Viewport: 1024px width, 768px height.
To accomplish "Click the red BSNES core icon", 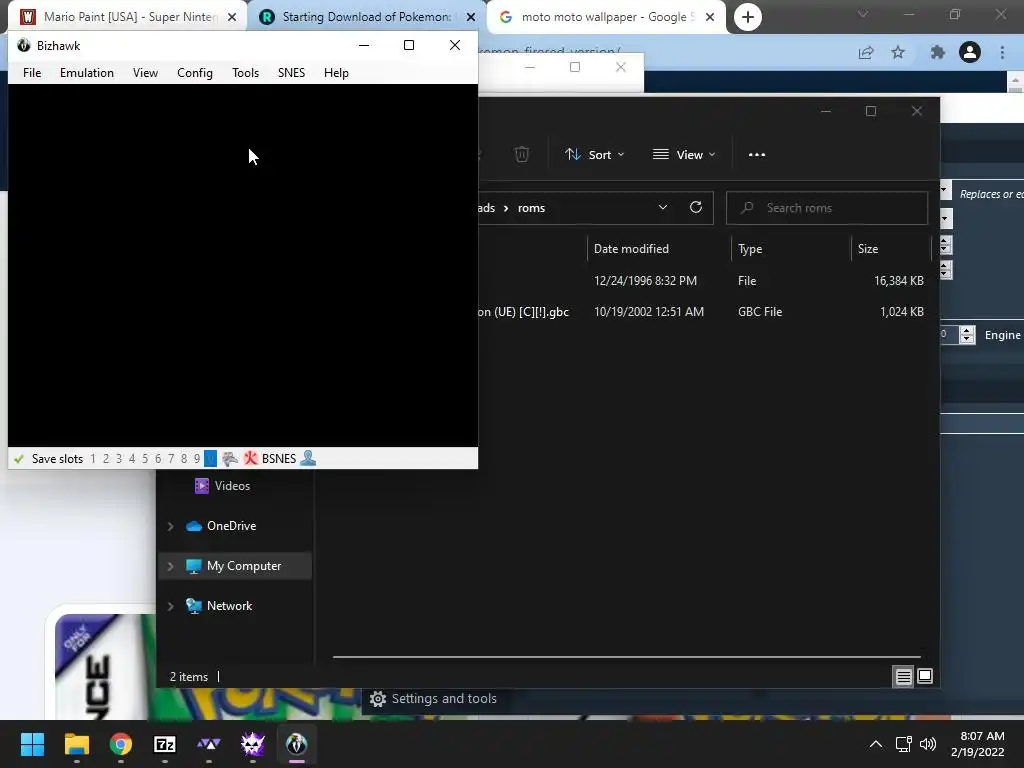I will click(251, 458).
